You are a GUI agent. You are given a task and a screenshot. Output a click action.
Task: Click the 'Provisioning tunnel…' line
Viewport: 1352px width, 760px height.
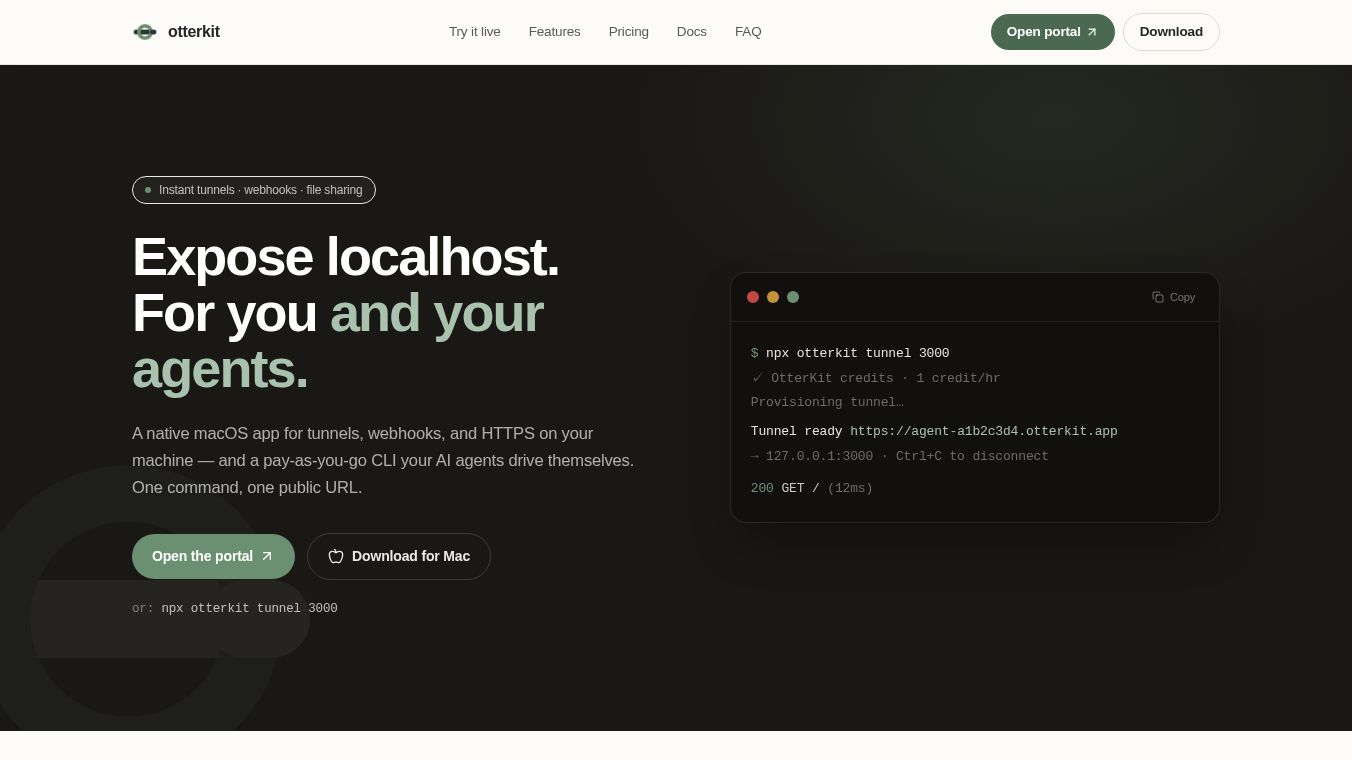point(827,403)
